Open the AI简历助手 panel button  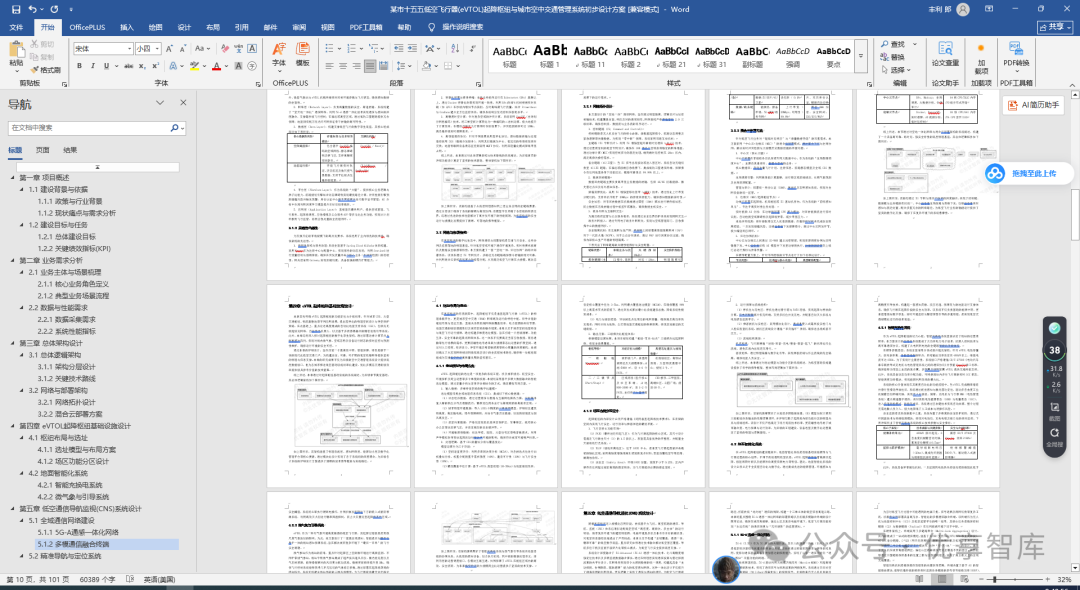1033,105
